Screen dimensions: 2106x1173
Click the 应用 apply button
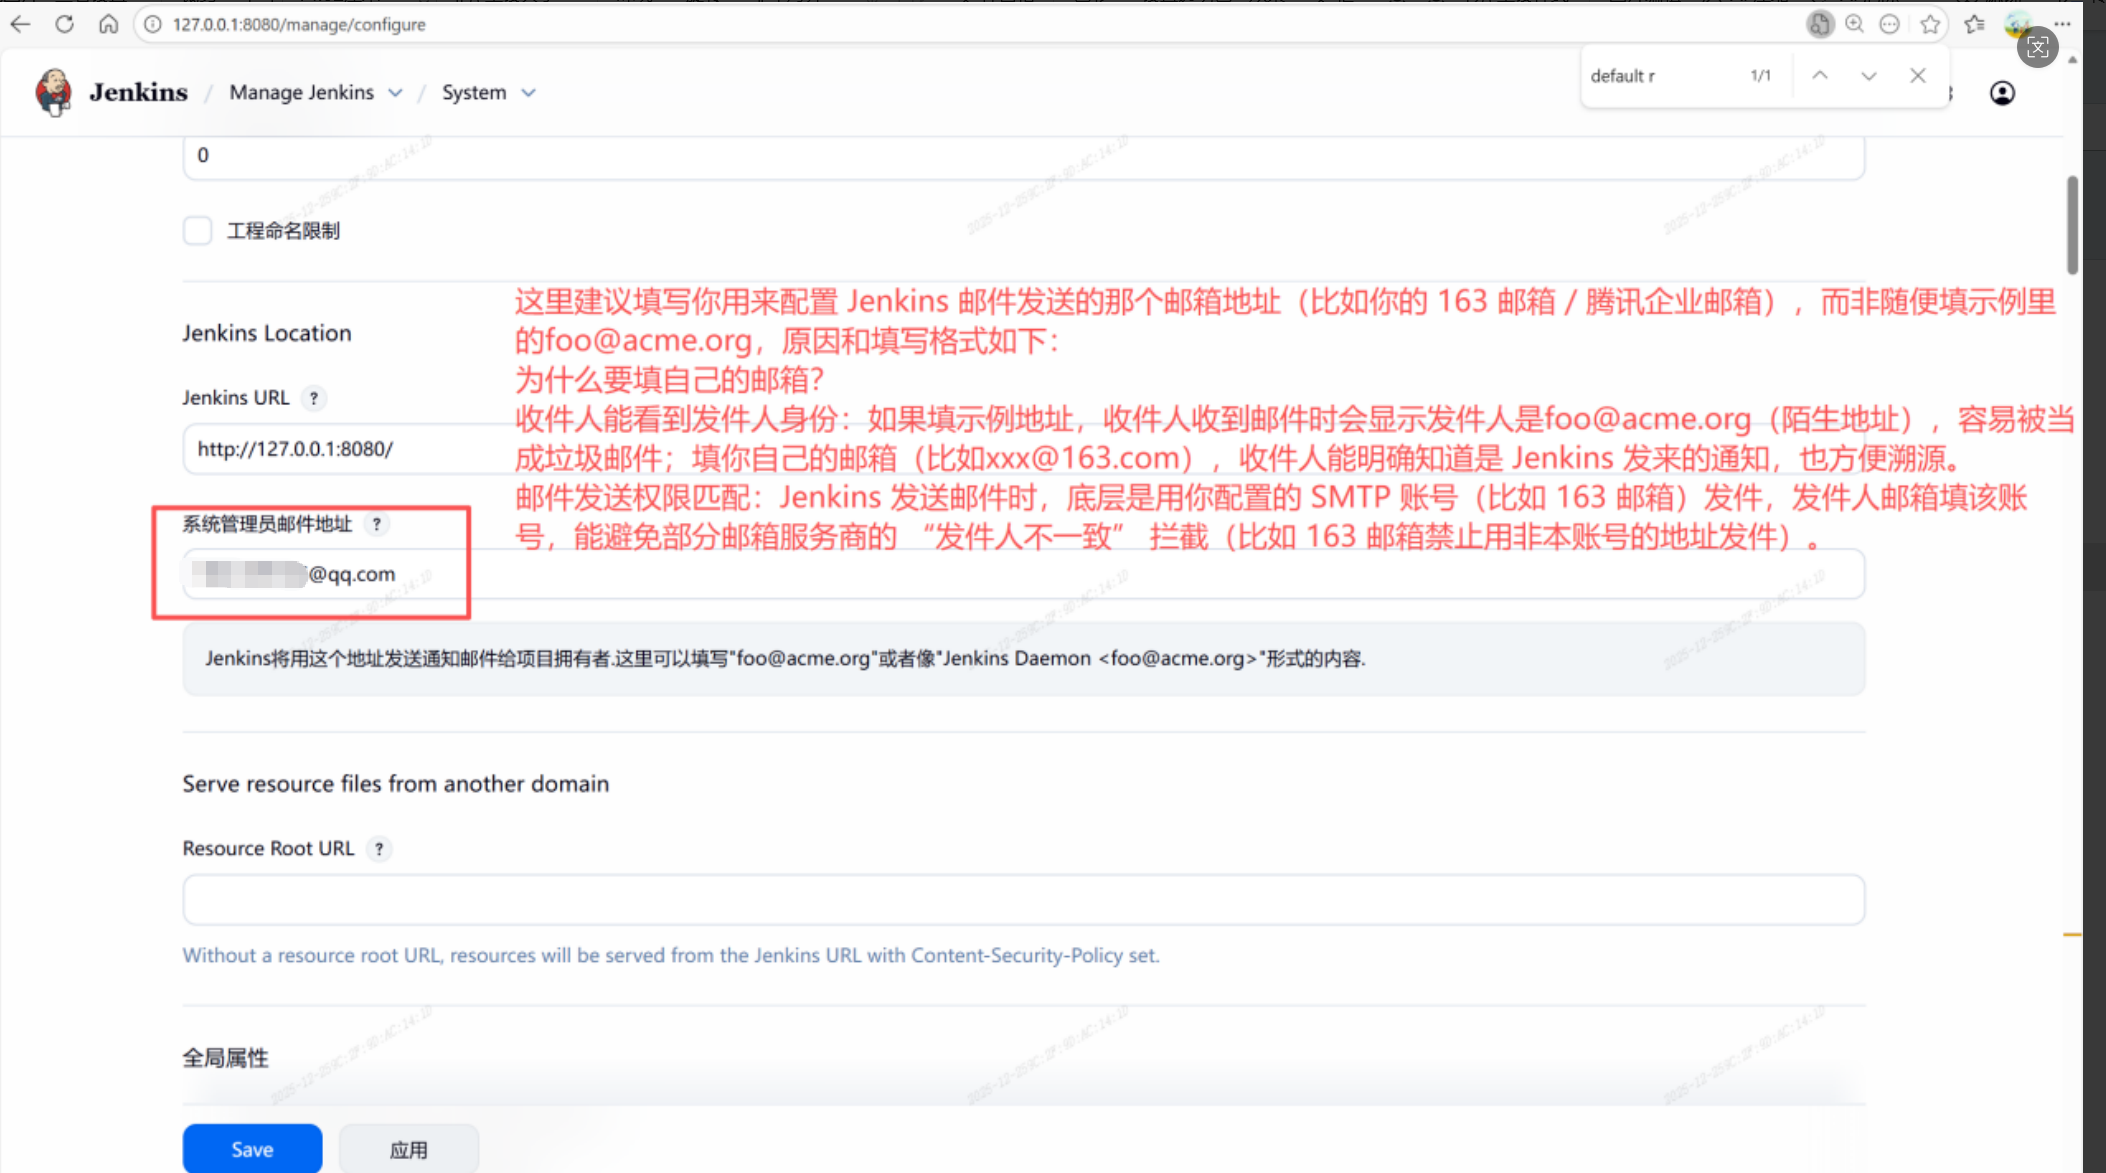tap(408, 1149)
